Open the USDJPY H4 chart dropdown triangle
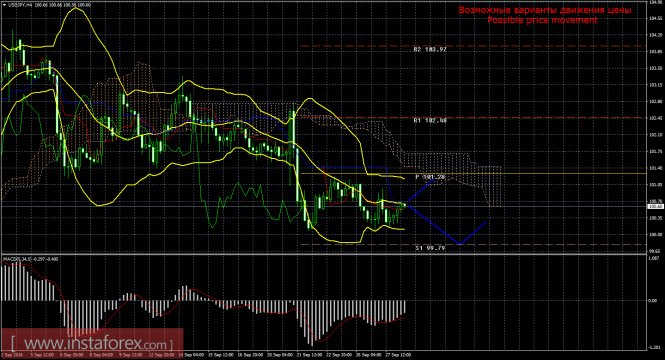This screenshot has height=360, width=665. (4, 5)
